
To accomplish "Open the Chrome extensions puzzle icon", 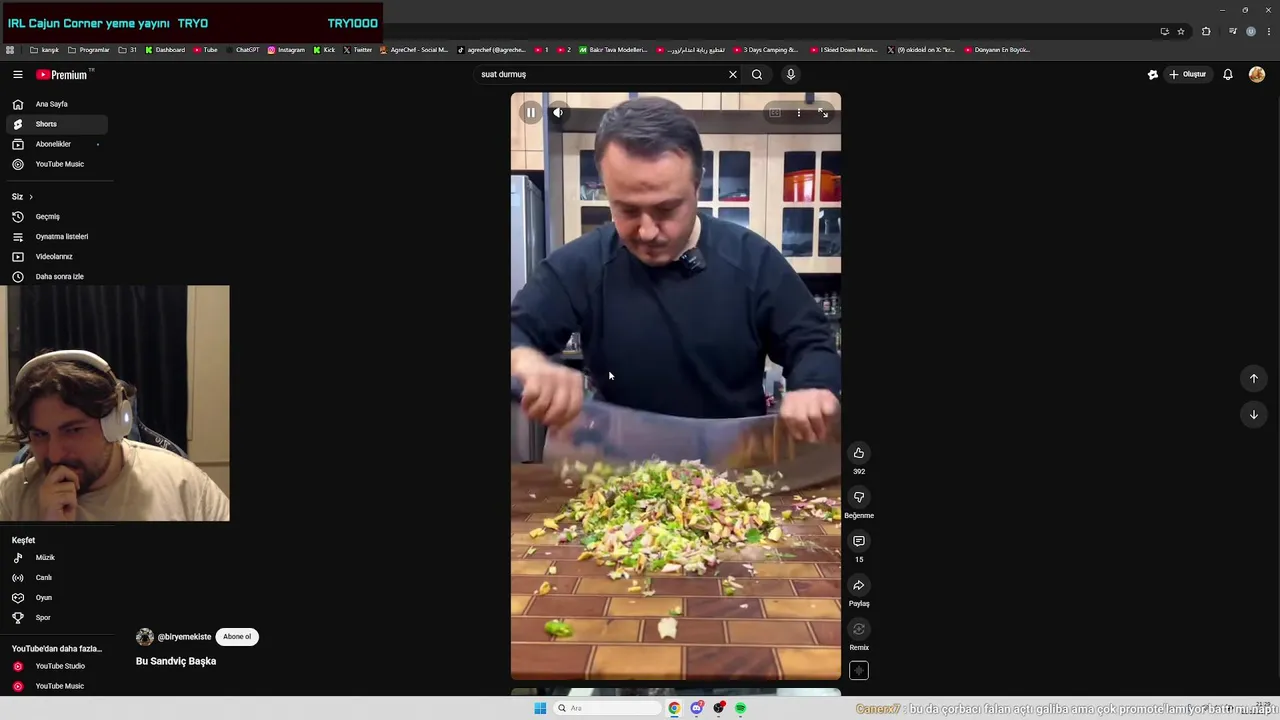I will tap(1206, 31).
